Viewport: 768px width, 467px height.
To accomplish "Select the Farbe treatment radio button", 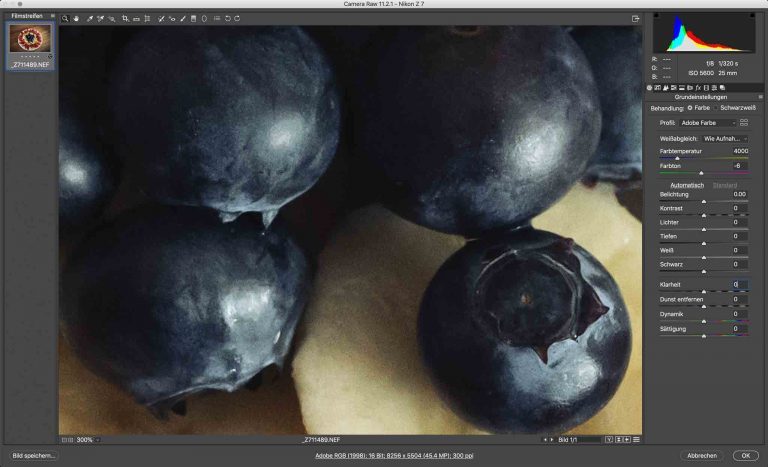I will pyautogui.click(x=690, y=108).
